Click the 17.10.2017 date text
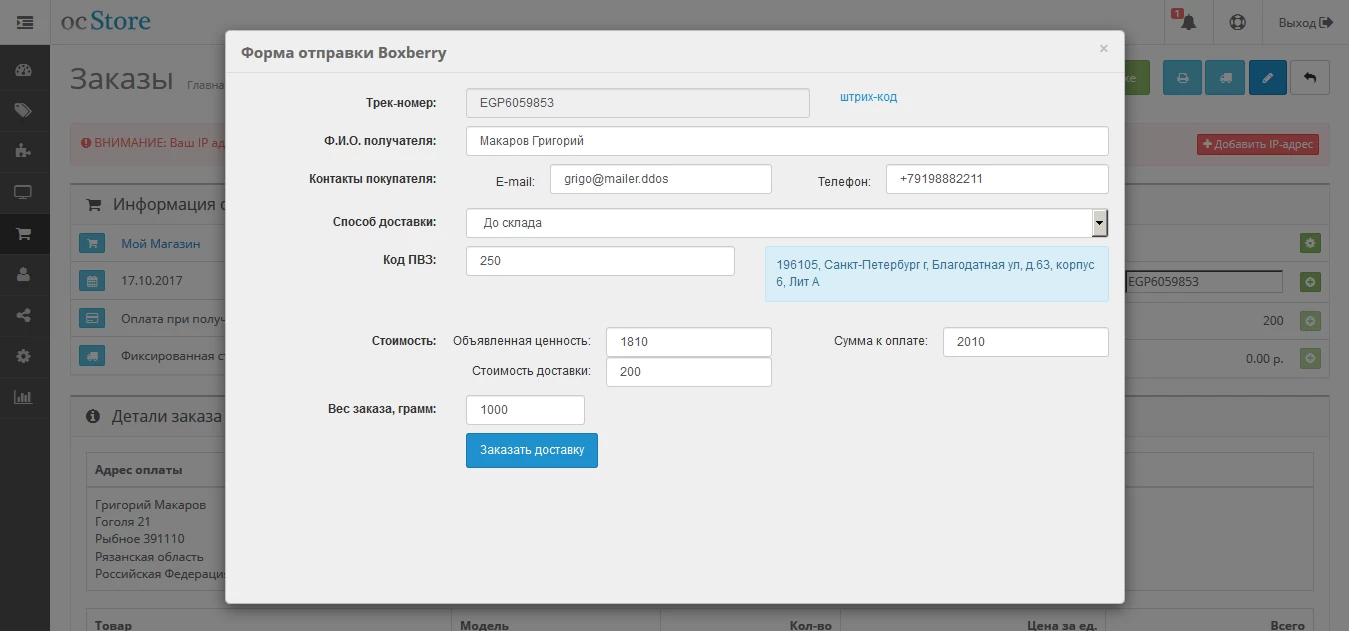Viewport: 1349px width, 631px height. (x=152, y=282)
